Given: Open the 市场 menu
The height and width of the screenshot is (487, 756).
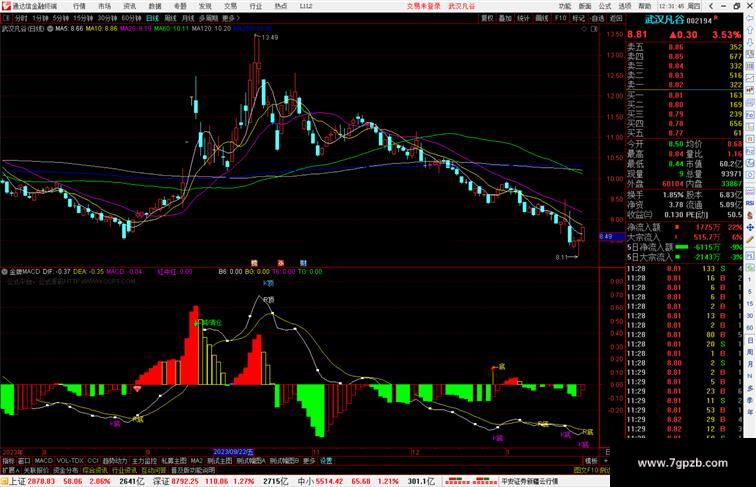Looking at the screenshot, I should (x=105, y=6).
